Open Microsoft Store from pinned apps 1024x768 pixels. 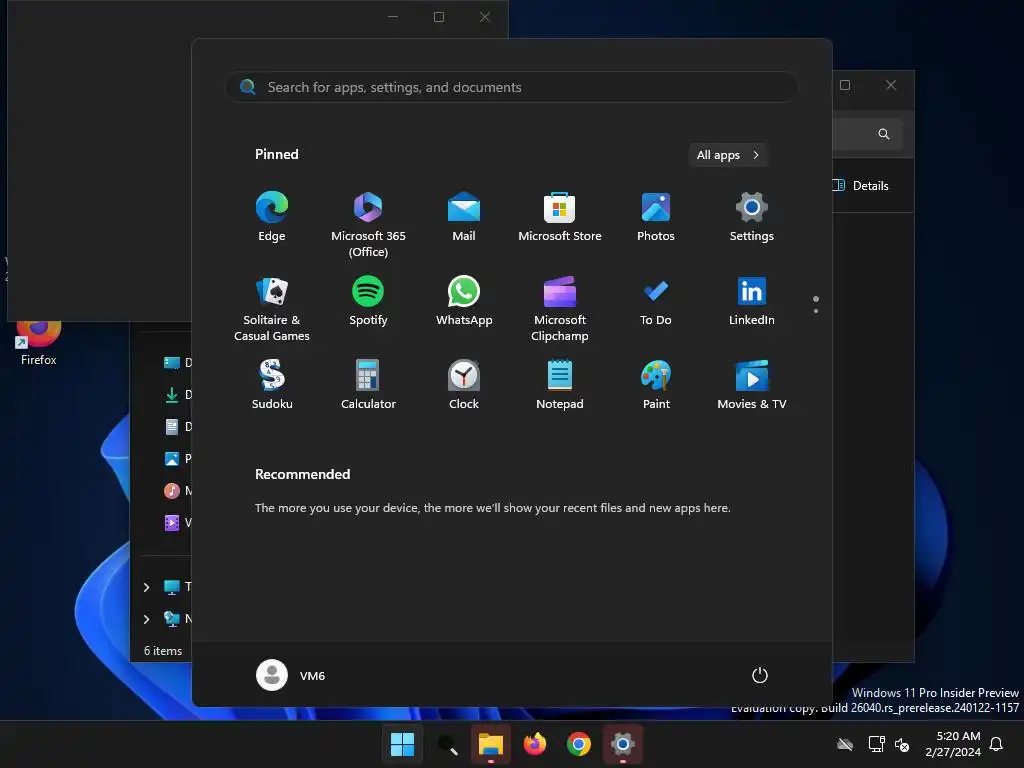pos(560,216)
